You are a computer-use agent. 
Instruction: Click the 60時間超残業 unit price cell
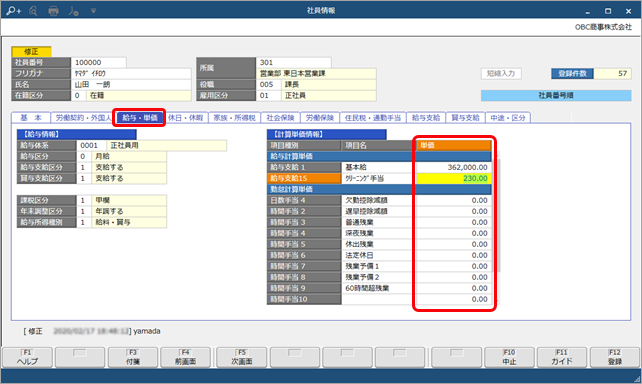pyautogui.click(x=454, y=288)
